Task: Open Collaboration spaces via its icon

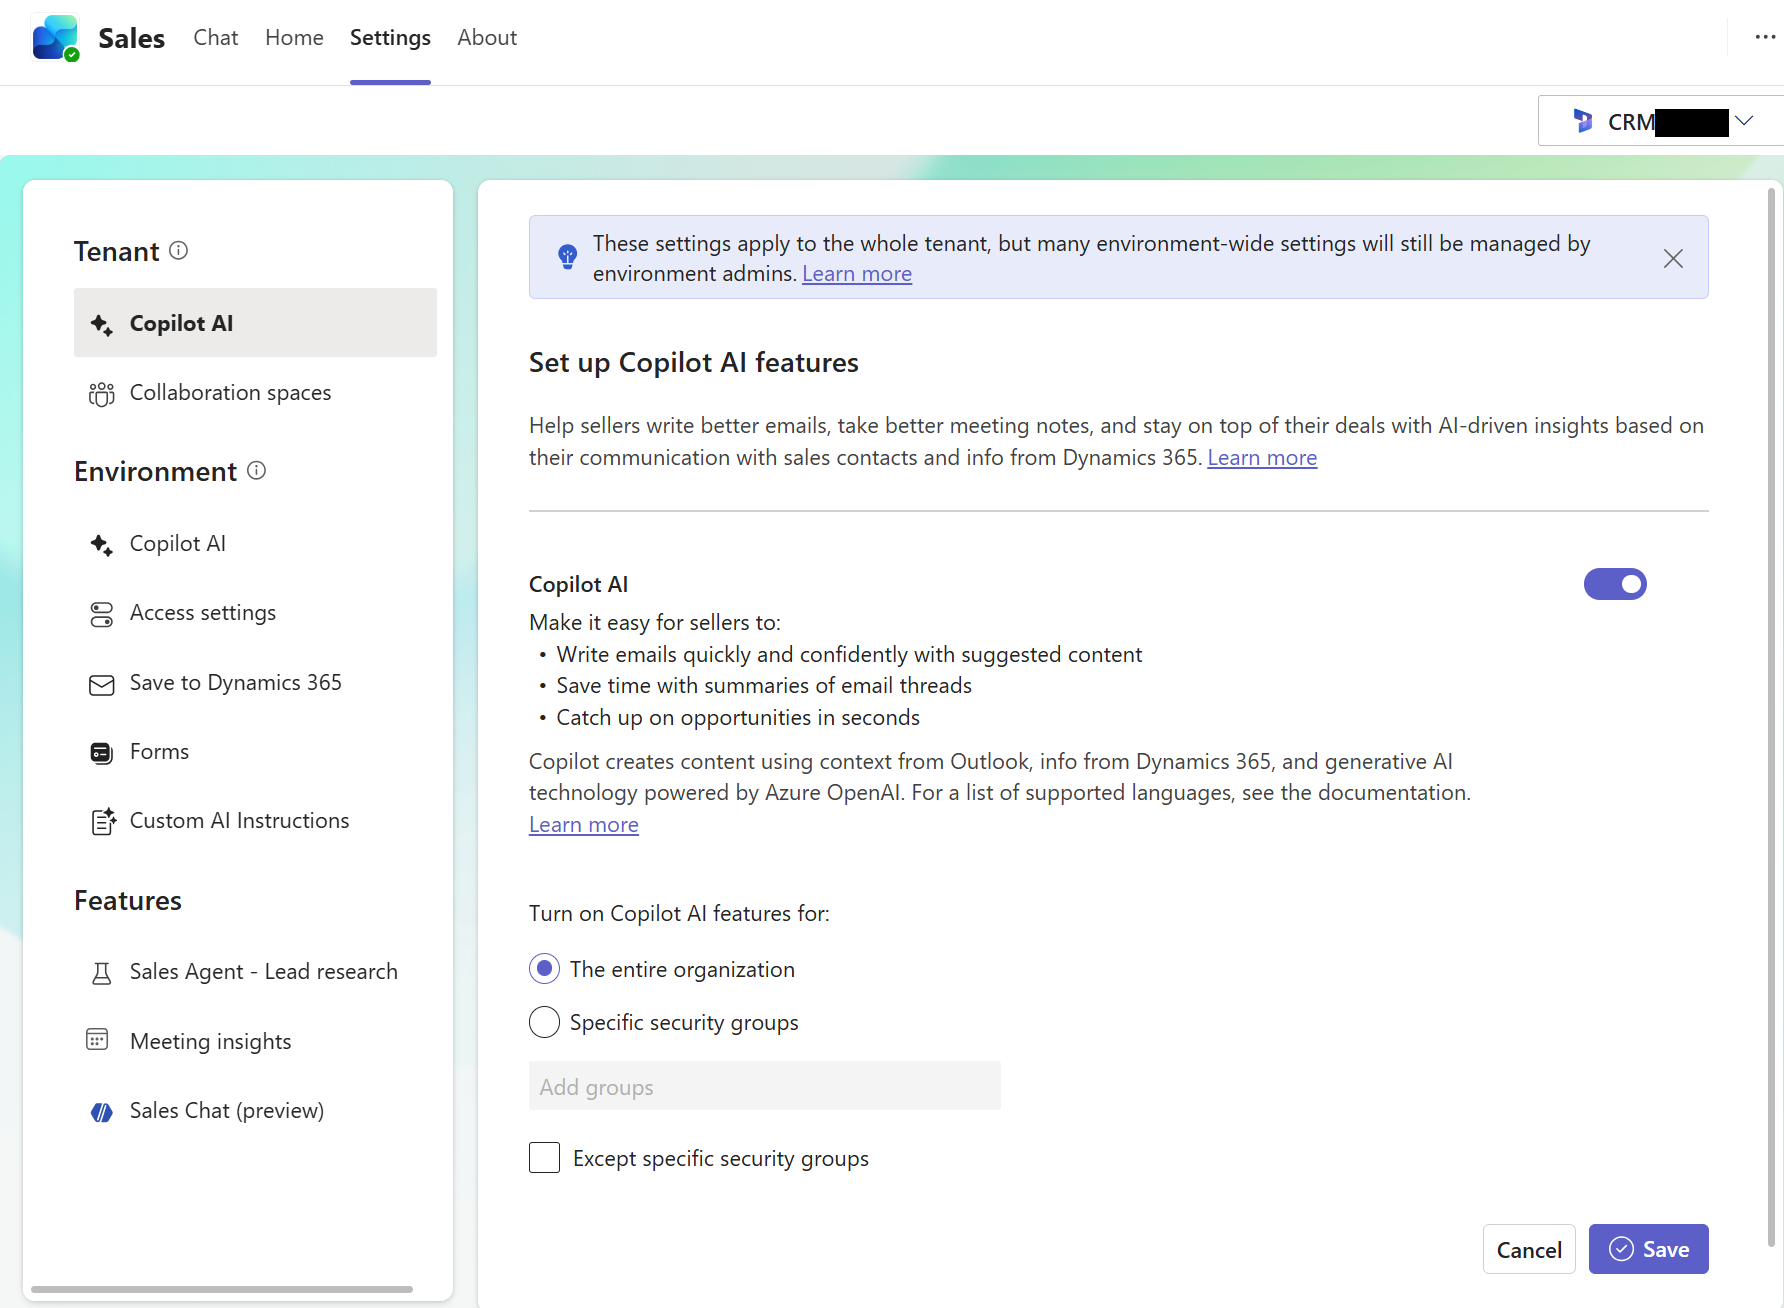Action: coord(101,394)
